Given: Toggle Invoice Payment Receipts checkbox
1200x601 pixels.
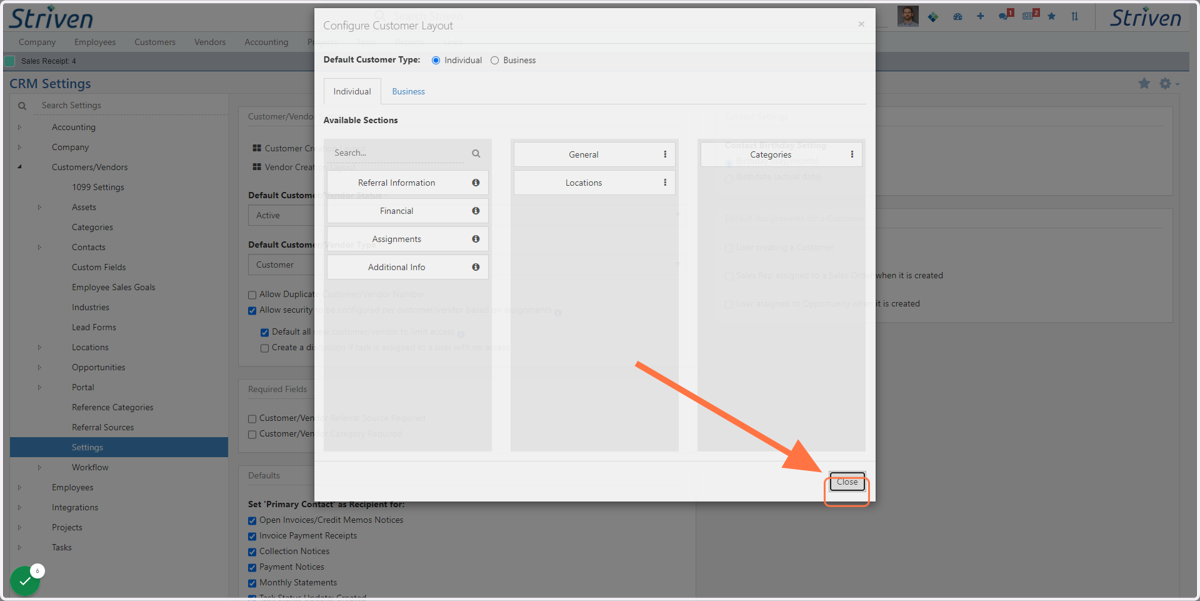Looking at the screenshot, I should (252, 536).
